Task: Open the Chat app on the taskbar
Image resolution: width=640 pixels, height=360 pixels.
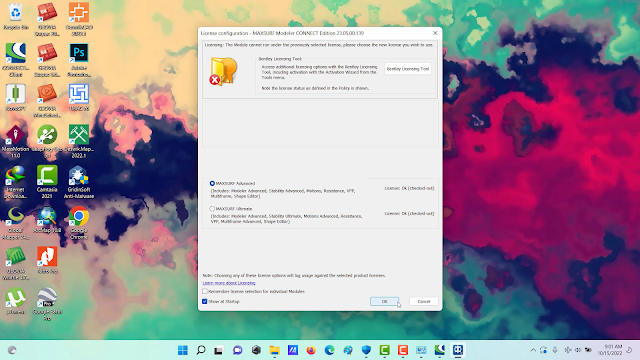Action: (x=238, y=350)
